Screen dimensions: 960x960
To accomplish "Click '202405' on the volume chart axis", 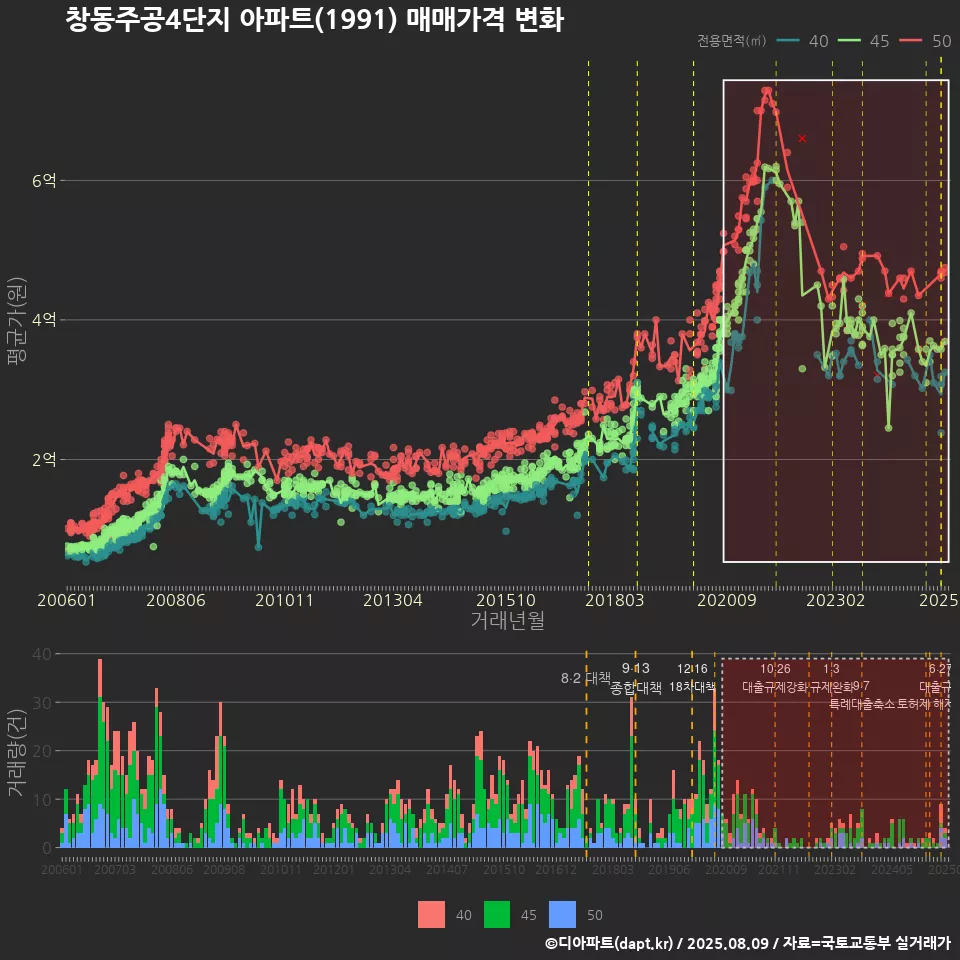I will [891, 869].
